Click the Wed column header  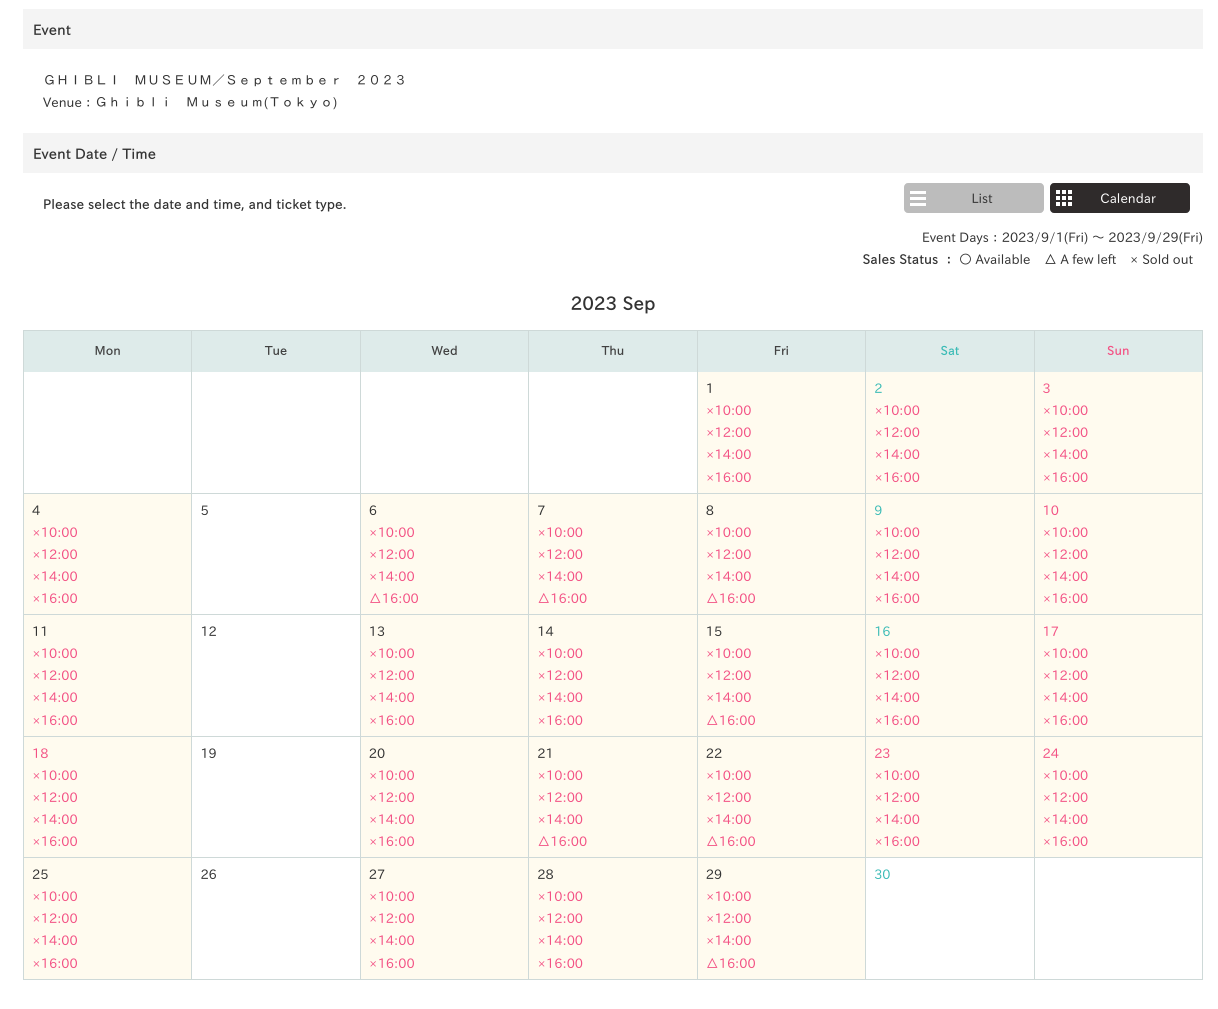pos(444,351)
